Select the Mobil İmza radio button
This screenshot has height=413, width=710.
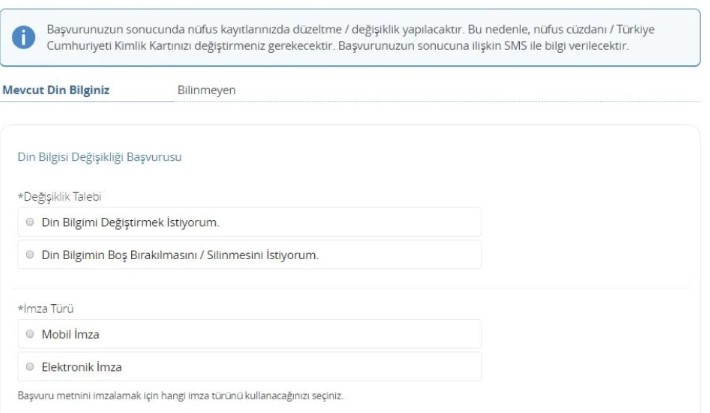tap(30, 334)
